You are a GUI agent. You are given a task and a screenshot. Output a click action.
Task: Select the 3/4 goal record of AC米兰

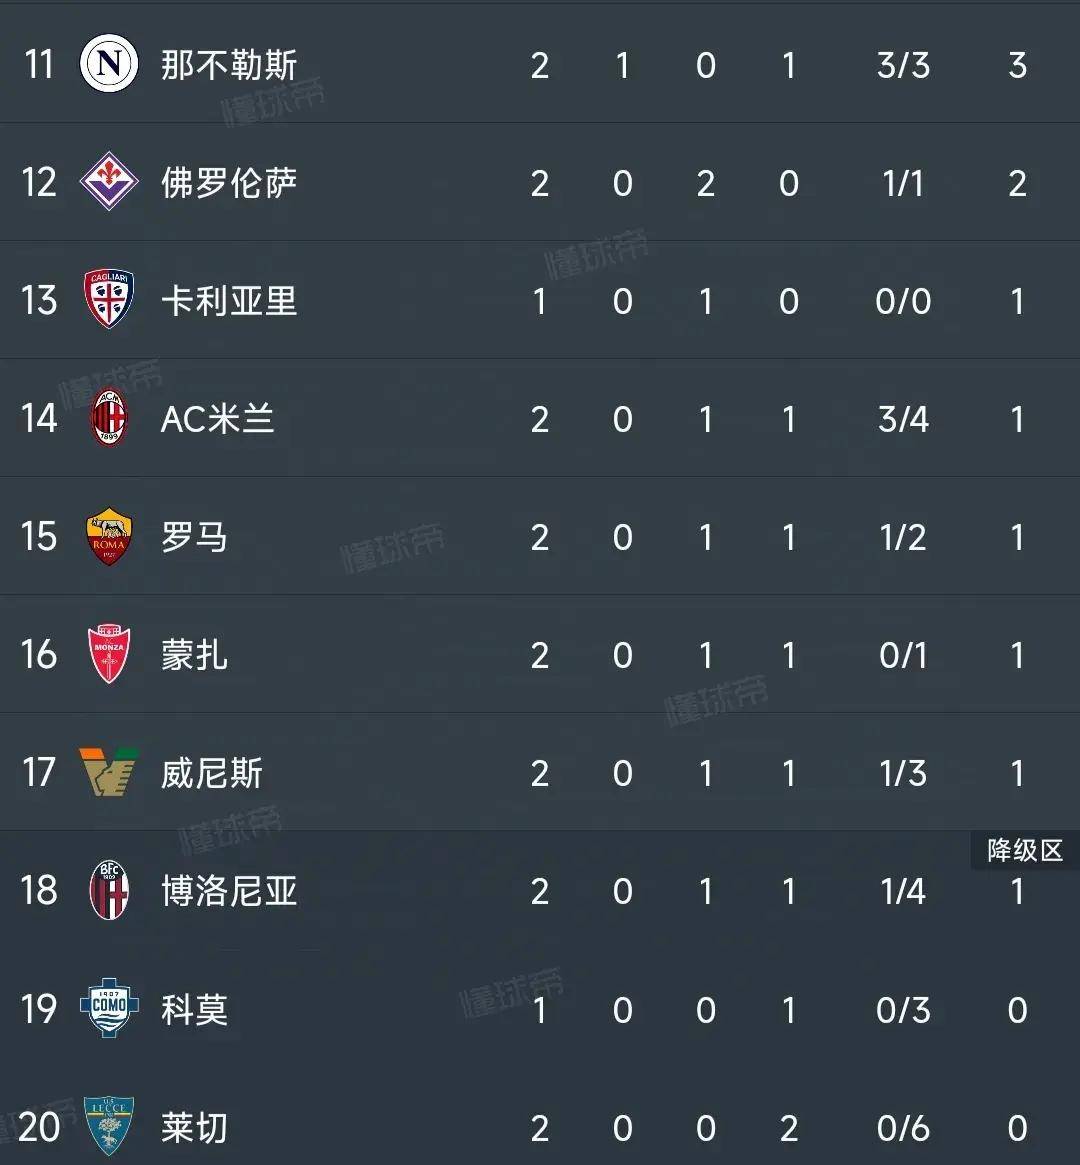point(902,419)
